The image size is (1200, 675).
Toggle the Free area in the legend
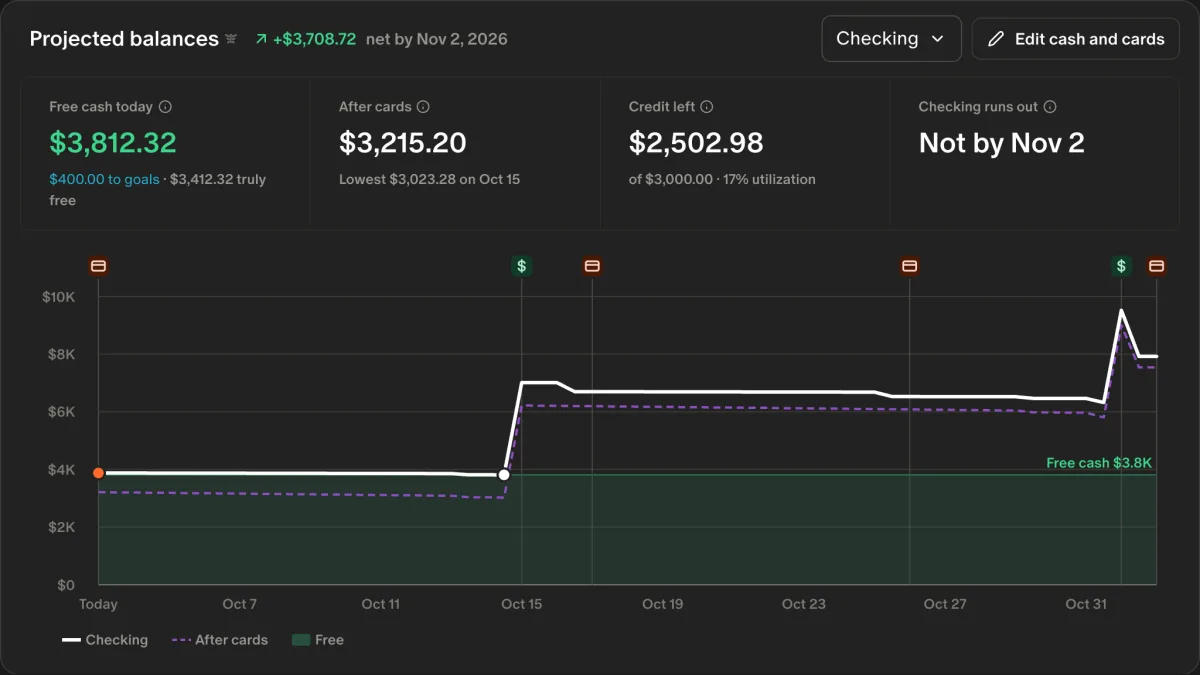[x=317, y=640]
